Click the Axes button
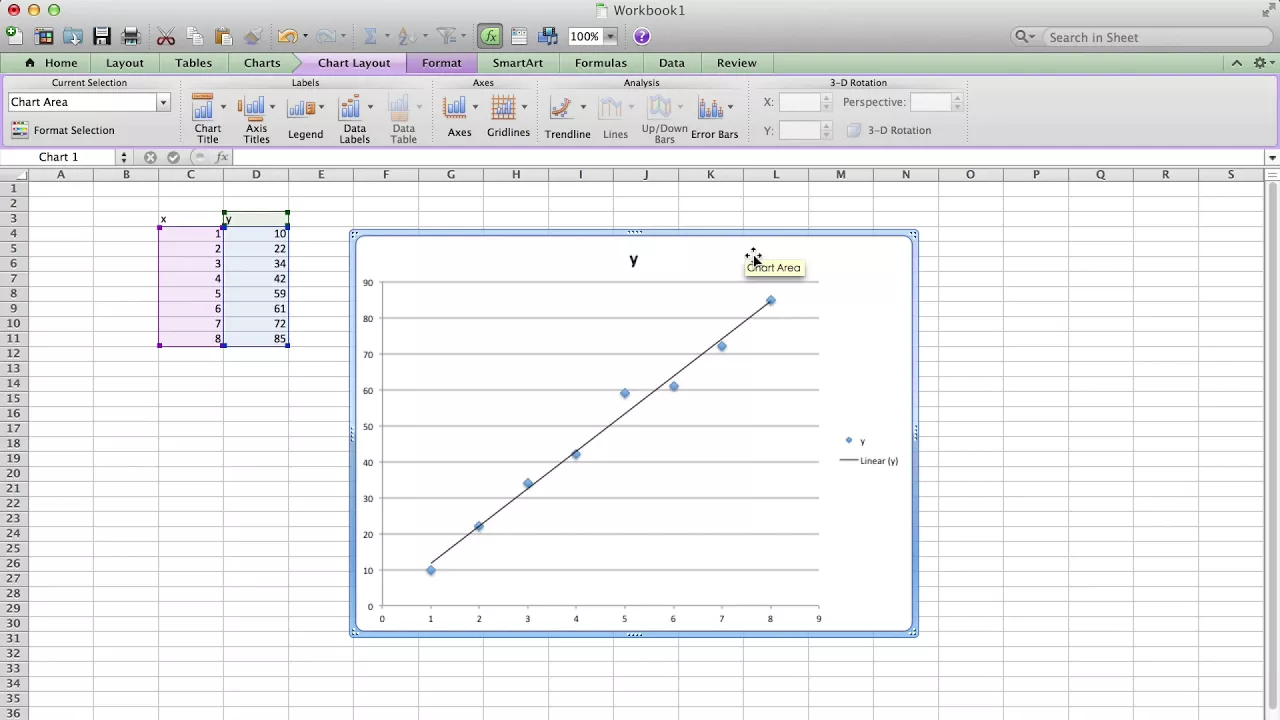 click(459, 118)
